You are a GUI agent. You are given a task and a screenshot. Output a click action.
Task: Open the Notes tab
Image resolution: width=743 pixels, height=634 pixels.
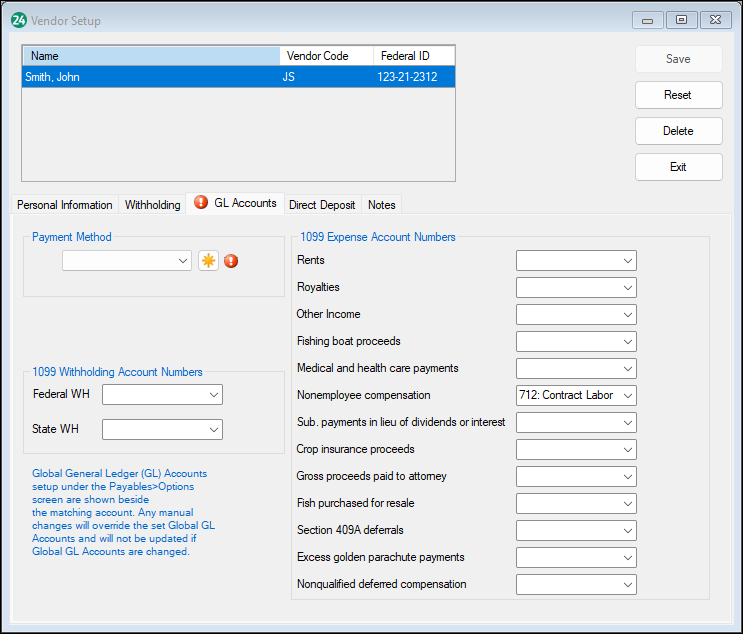[x=382, y=205]
